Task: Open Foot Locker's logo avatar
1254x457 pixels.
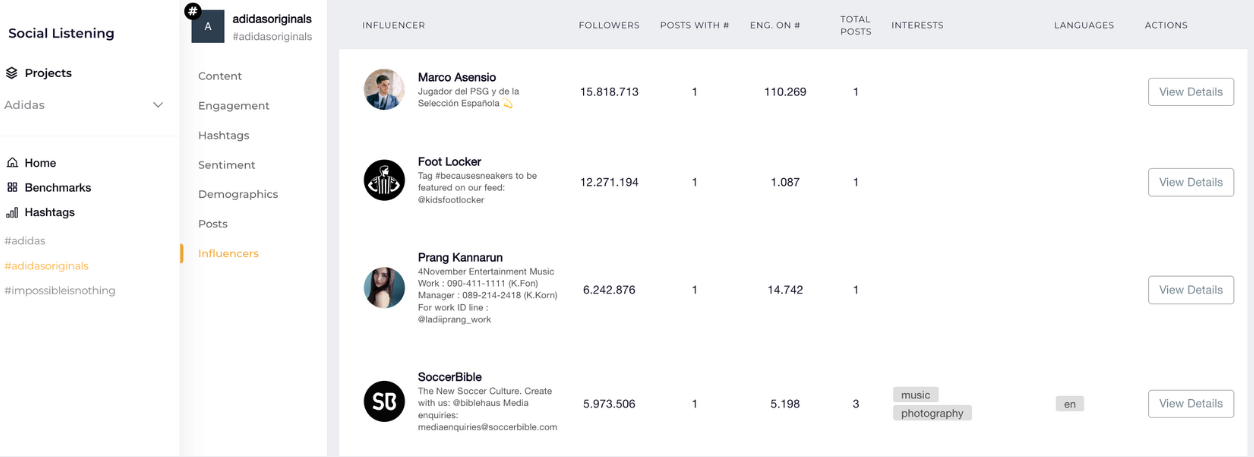Action: click(384, 181)
